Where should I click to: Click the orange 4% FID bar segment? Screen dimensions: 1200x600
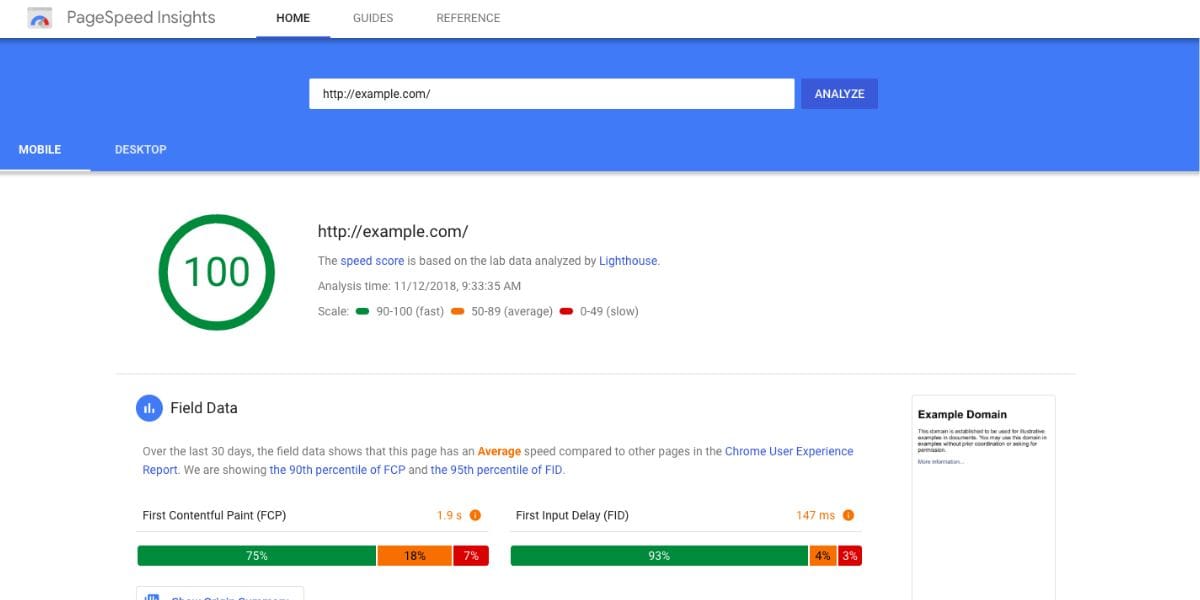pyautogui.click(x=823, y=556)
